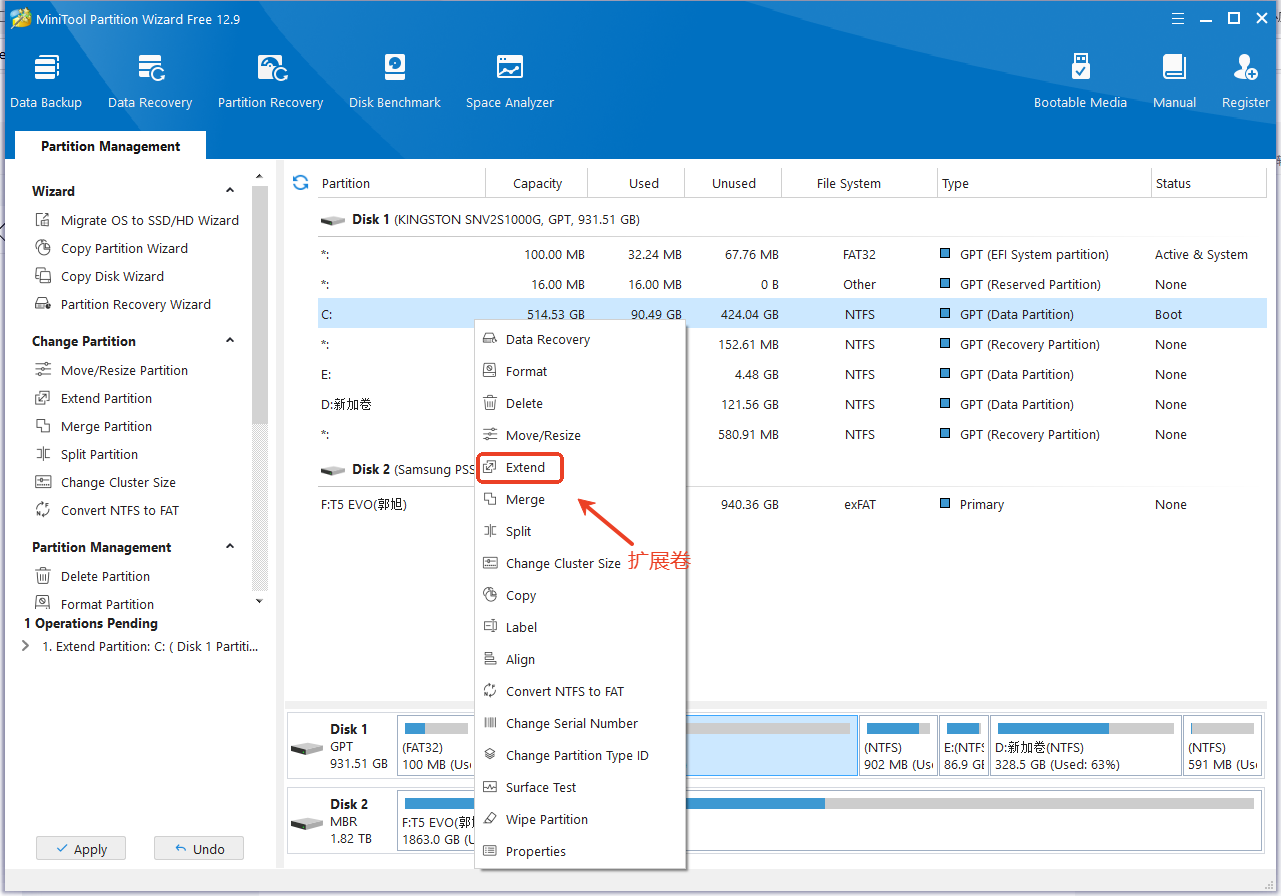Select the E:(NTFS) block in the disk map

point(964,745)
